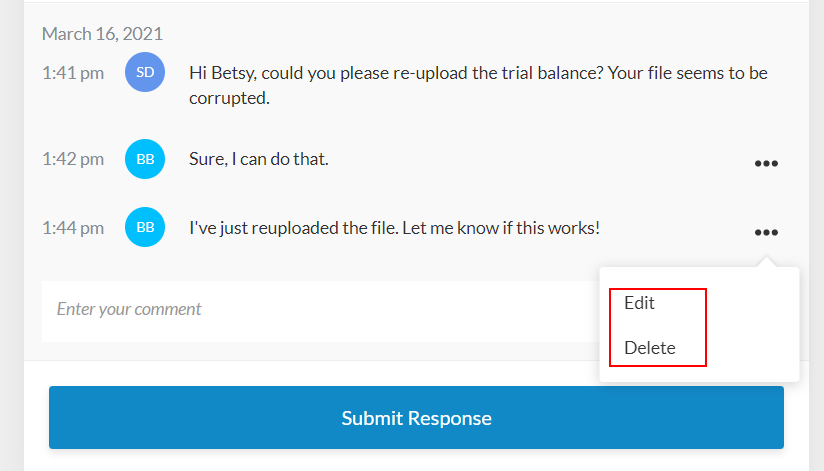Click BB avatar on the 1:44 pm comment
Screen dimensions: 824x471
point(145,227)
